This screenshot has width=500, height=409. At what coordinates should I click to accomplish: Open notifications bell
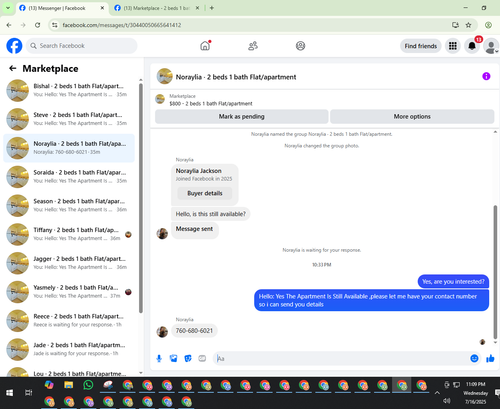(x=472, y=46)
